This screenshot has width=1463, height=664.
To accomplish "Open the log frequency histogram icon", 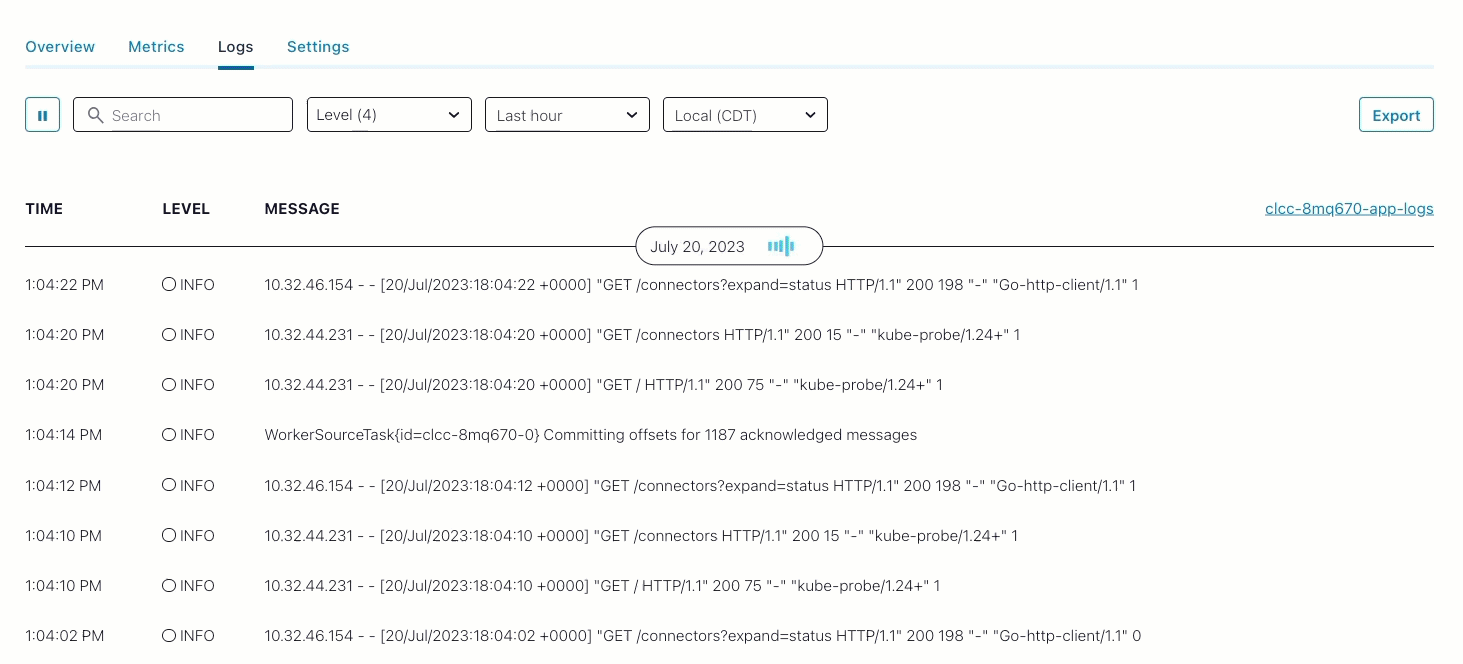I will [x=781, y=246].
